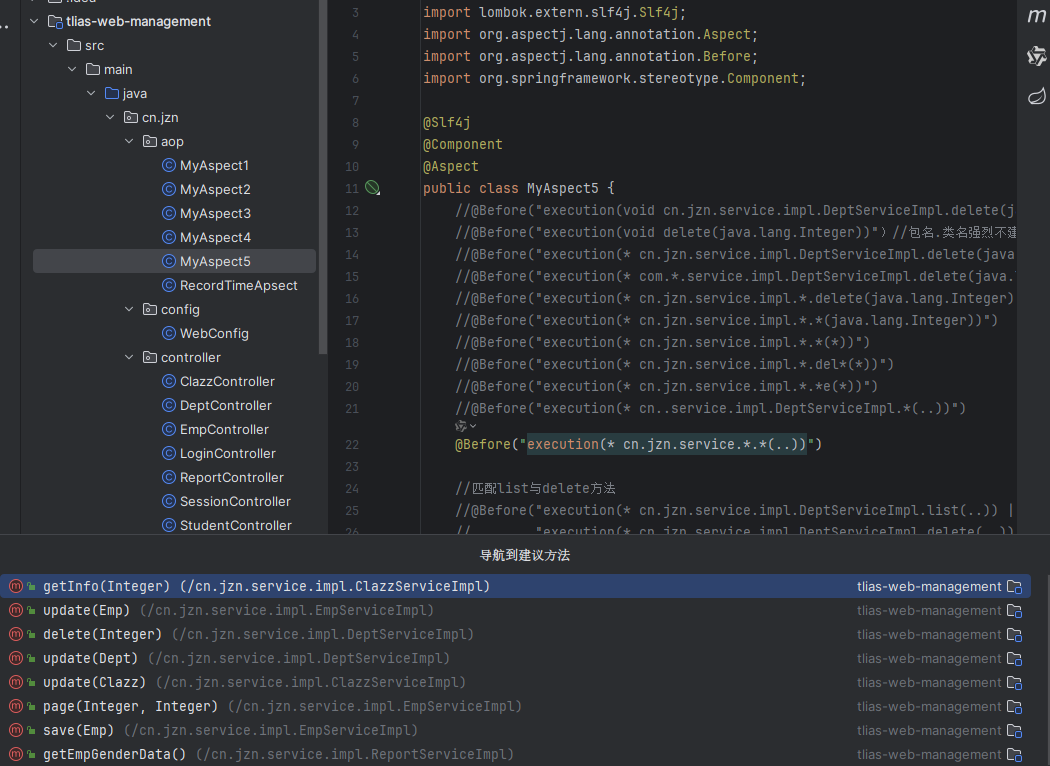Click the method icon beside update(Emp)
Image resolution: width=1050 pixels, height=766 pixels.
coord(16,611)
